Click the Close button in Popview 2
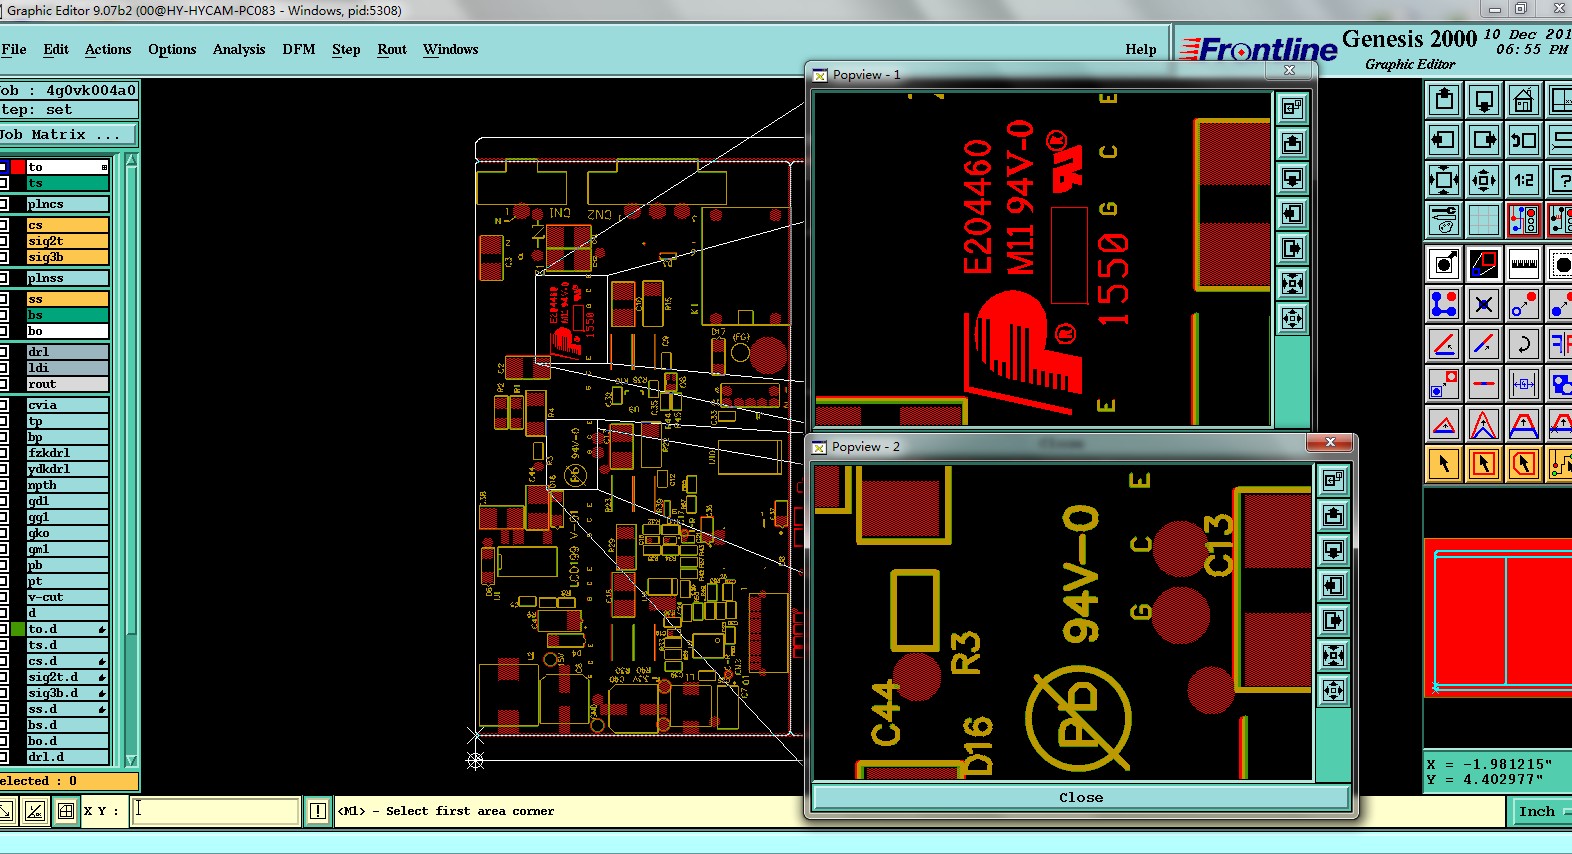The width and height of the screenshot is (1572, 854). 1081,797
